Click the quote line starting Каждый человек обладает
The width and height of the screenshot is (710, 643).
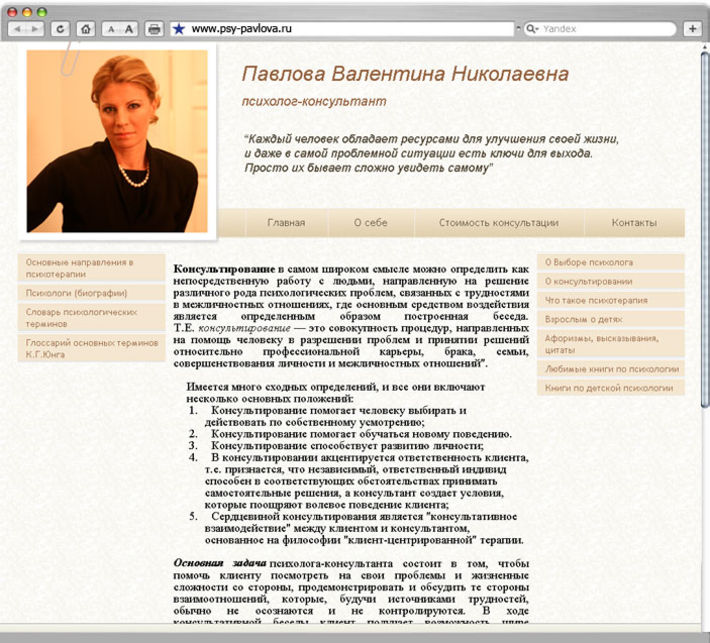pyautogui.click(x=432, y=139)
